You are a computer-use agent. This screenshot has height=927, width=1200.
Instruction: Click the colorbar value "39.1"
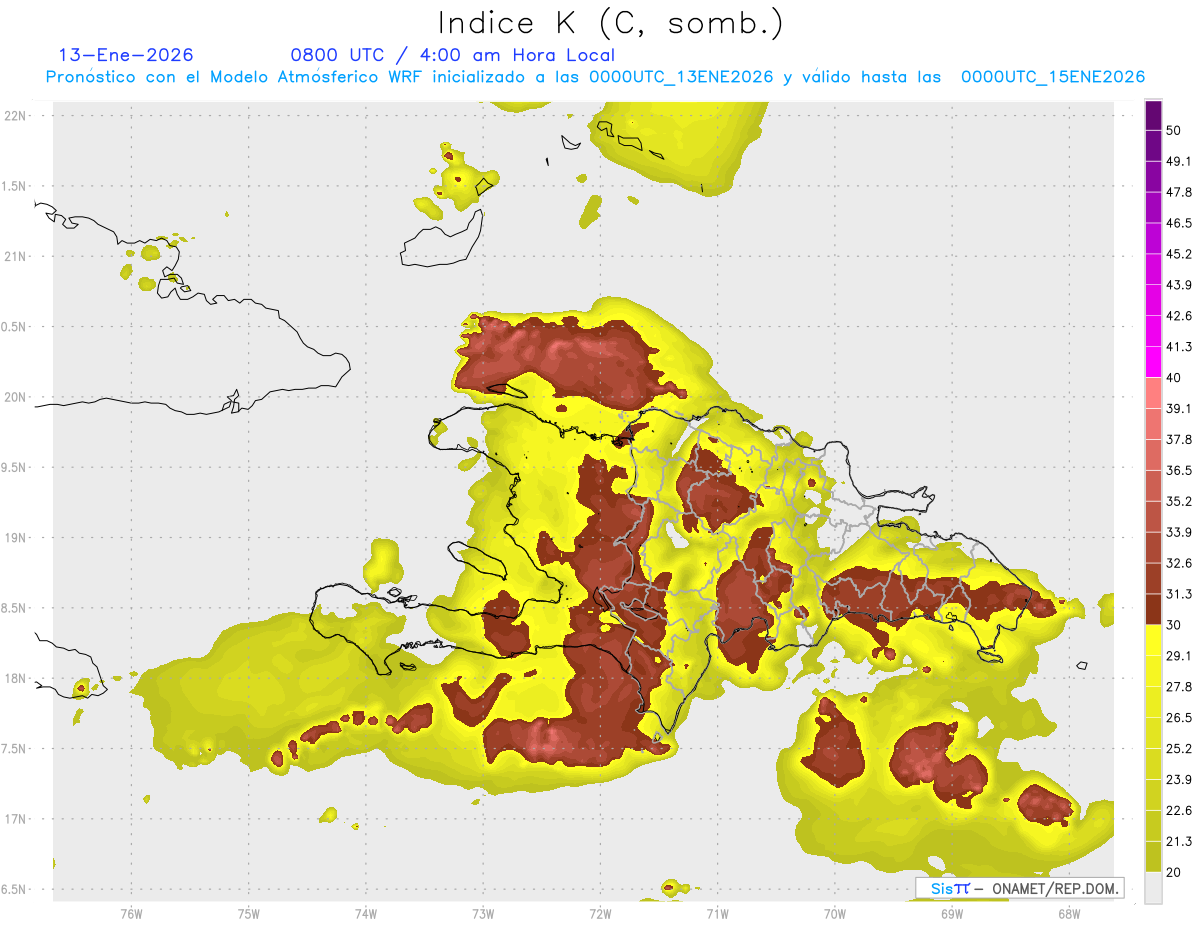[x=1179, y=409]
